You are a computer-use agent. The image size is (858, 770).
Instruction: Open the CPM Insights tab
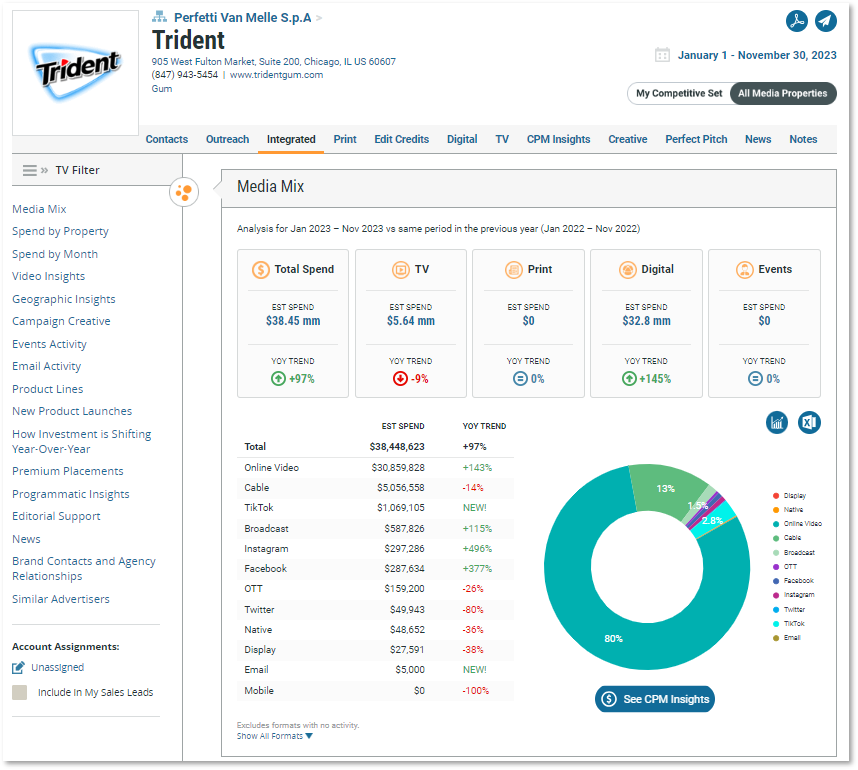coord(559,140)
